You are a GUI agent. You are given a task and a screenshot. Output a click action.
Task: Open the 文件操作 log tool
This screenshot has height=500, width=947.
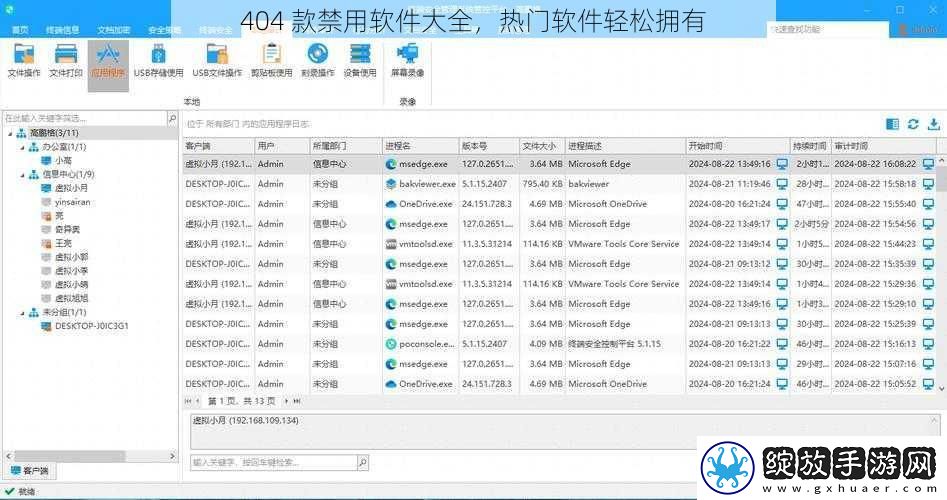click(24, 61)
